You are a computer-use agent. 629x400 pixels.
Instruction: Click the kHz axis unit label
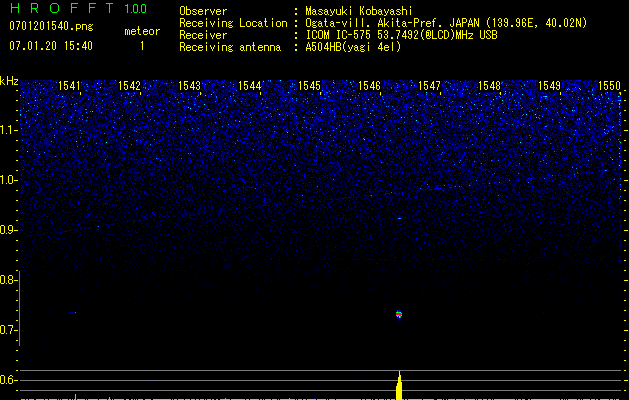pos(9,81)
